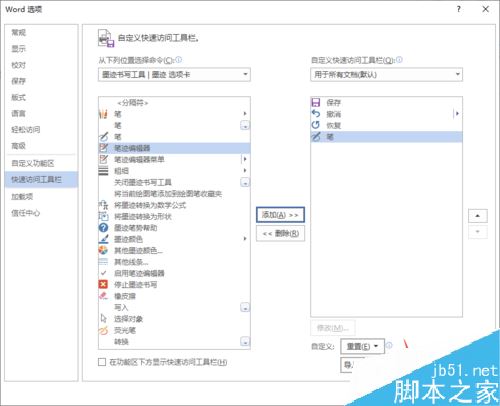Select the 将当前绘图笔添加到绘图笔收藏夹 row
Image resolution: width=500 pixels, height=406 pixels.
[174, 193]
